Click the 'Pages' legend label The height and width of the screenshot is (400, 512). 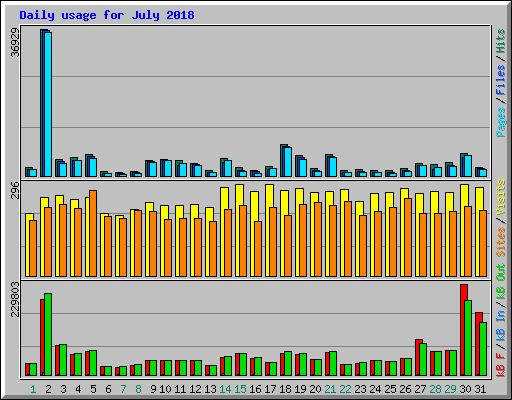501,122
